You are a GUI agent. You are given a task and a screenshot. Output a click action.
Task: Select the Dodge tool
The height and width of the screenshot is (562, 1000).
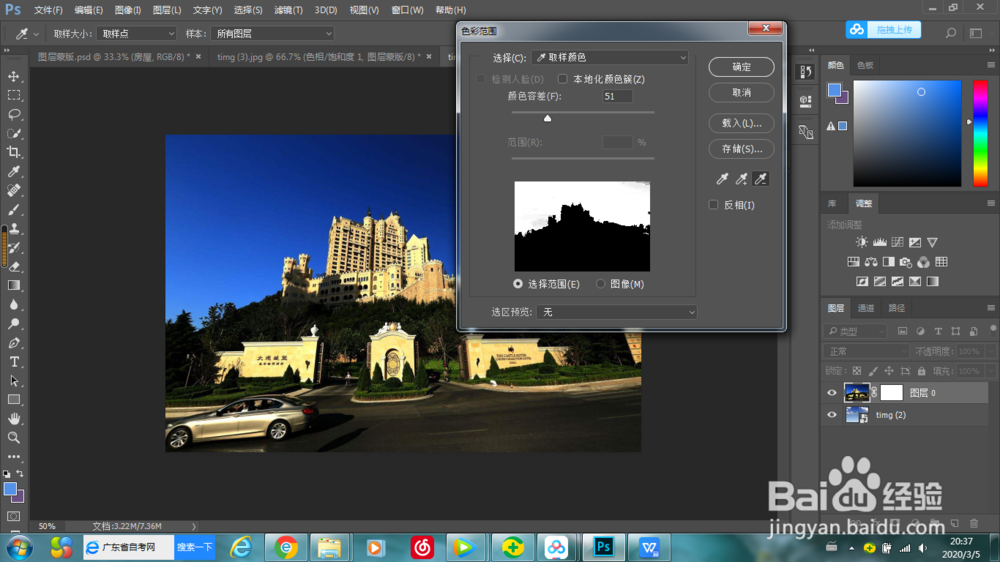pos(13,324)
